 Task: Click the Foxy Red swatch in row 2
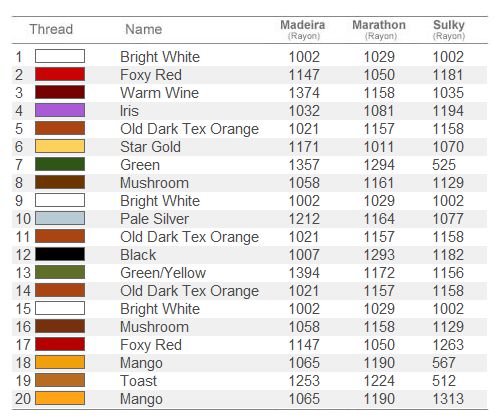point(60,74)
